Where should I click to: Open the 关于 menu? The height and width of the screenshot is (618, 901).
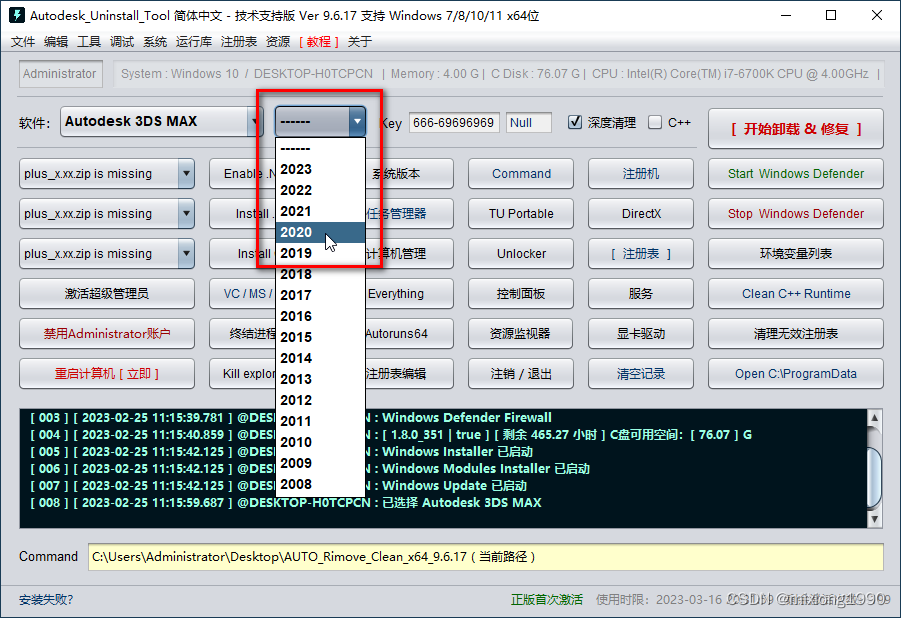[x=360, y=42]
